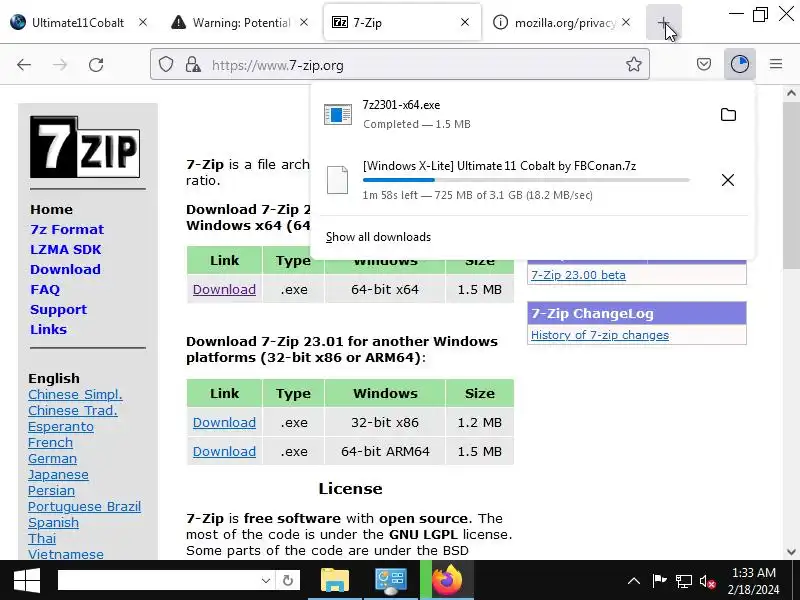Image resolution: width=800 pixels, height=600 pixels.
Task: Click the Forward navigation arrow
Action: [x=60, y=65]
